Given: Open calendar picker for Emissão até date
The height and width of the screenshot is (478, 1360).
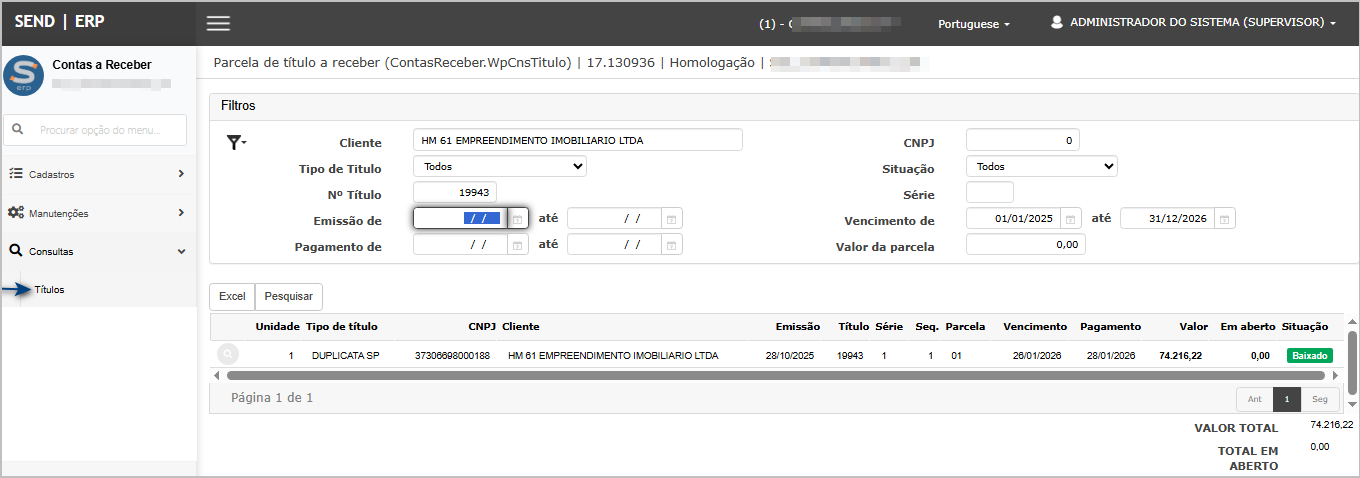Looking at the screenshot, I should 672,219.
